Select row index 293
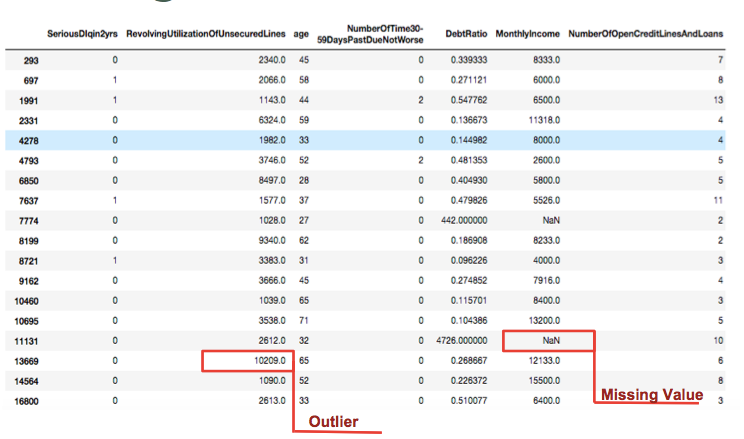The width and height of the screenshot is (744, 439). 31,61
